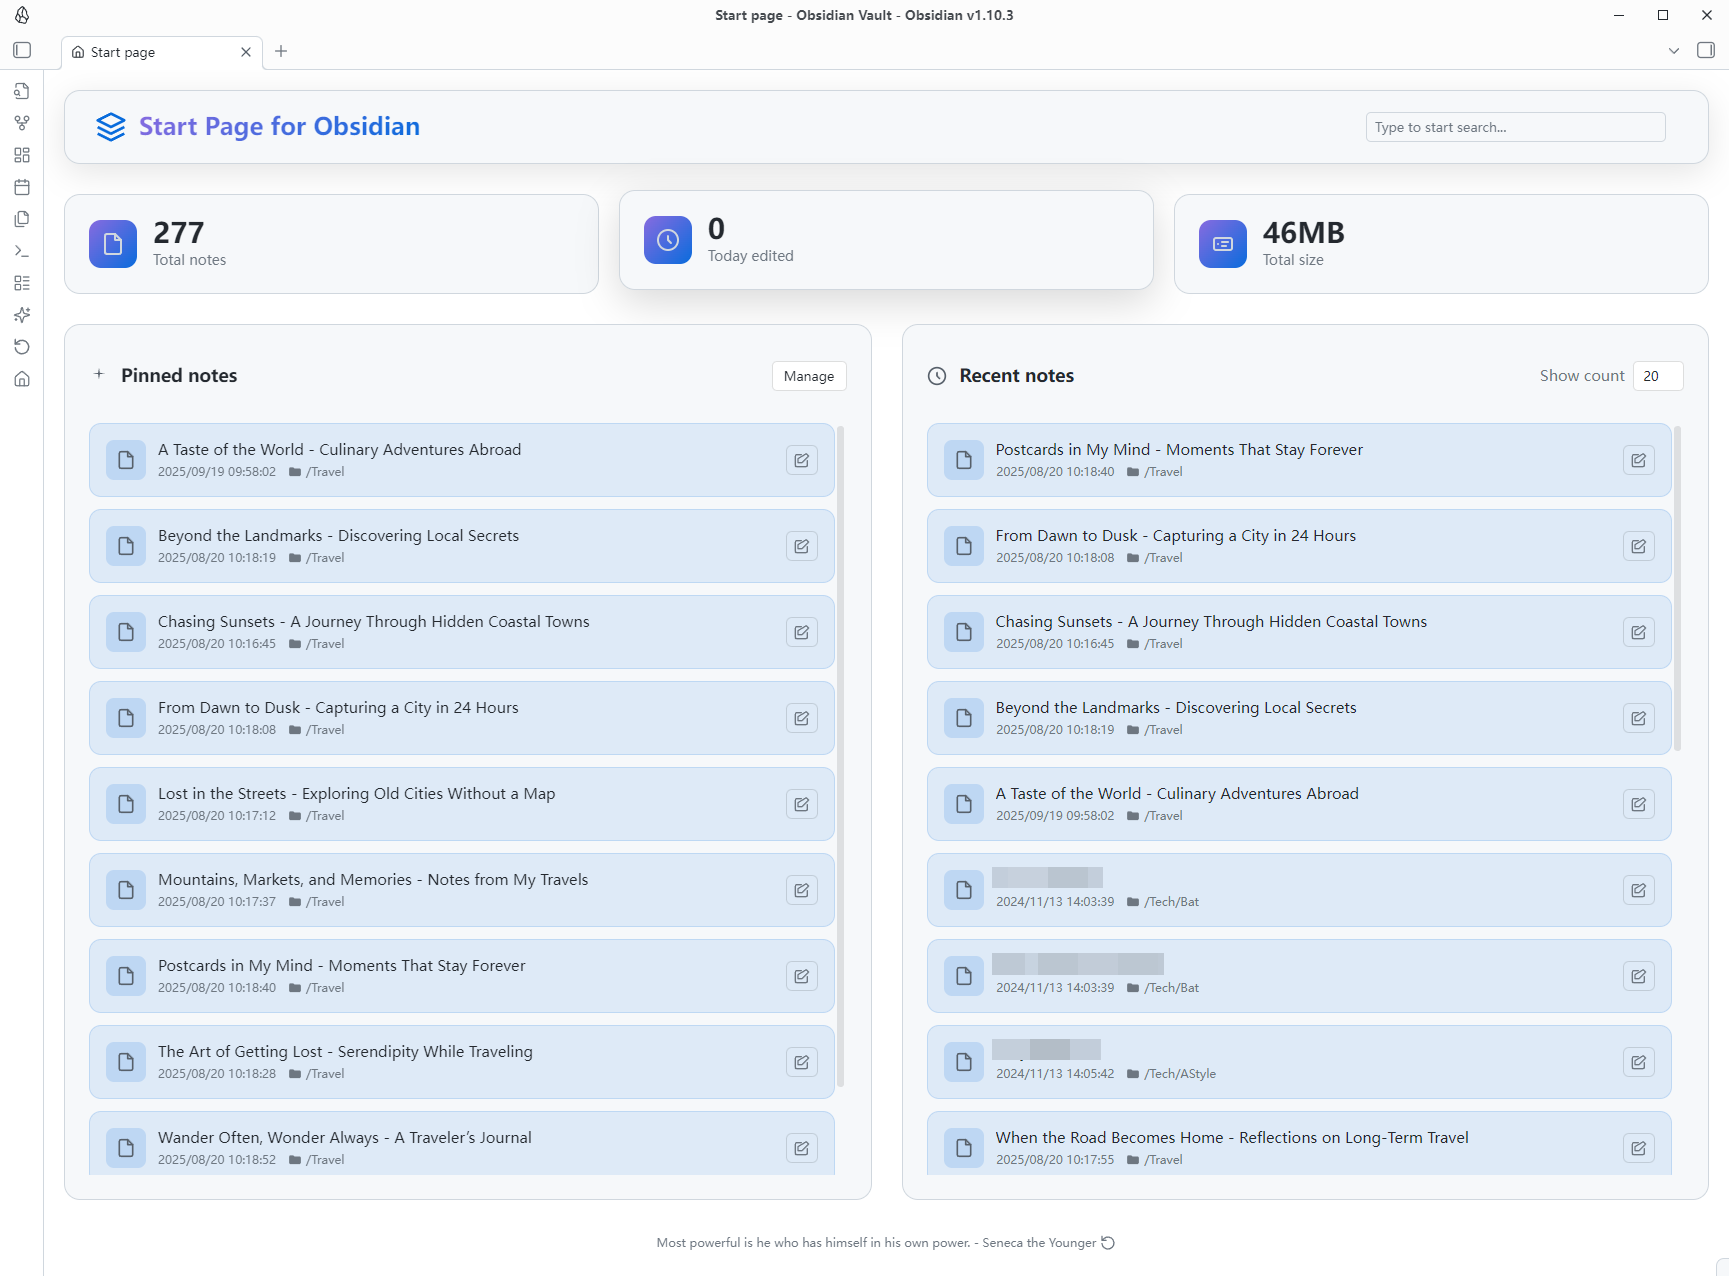
Task: Refresh the quote at the bottom
Action: (1108, 1243)
